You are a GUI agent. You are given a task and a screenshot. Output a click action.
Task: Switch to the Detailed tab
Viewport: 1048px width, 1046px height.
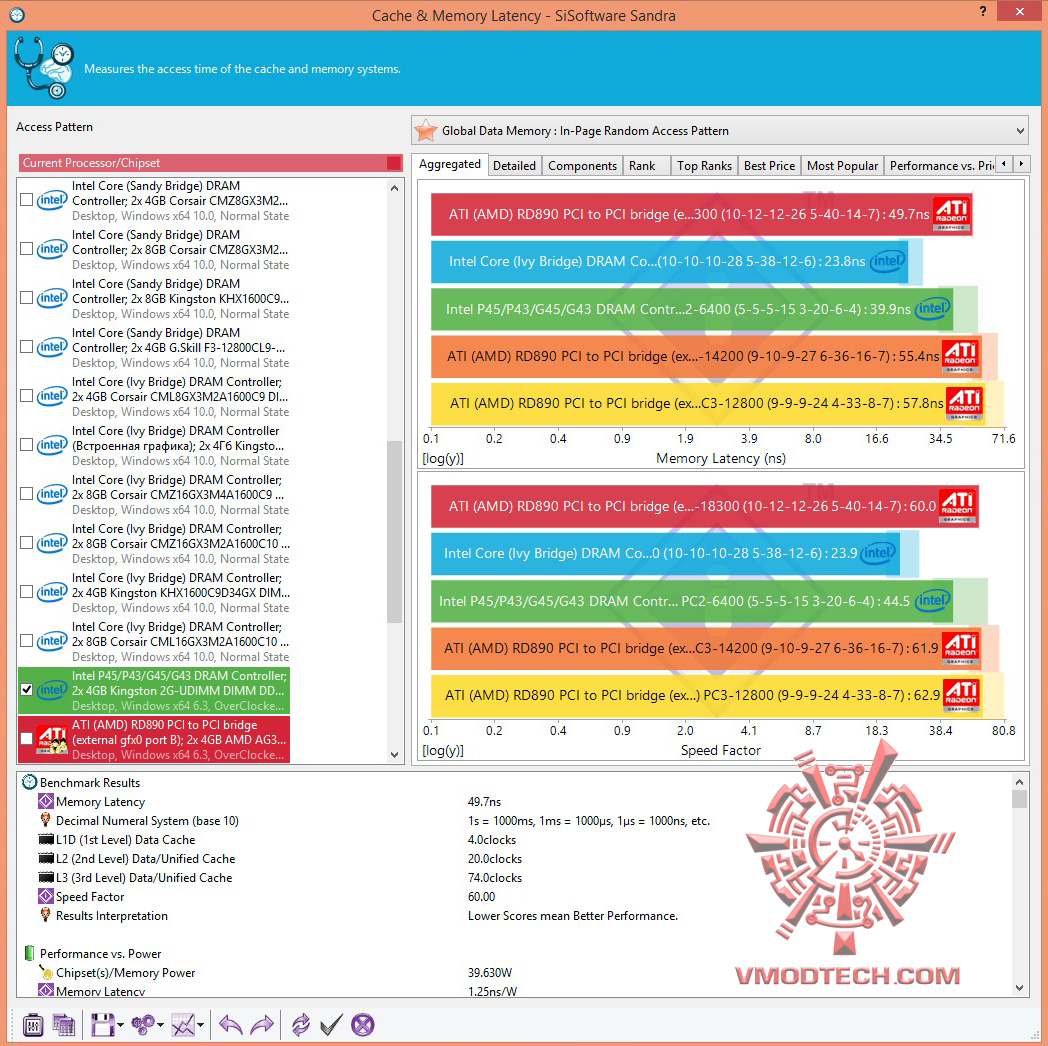click(x=514, y=166)
